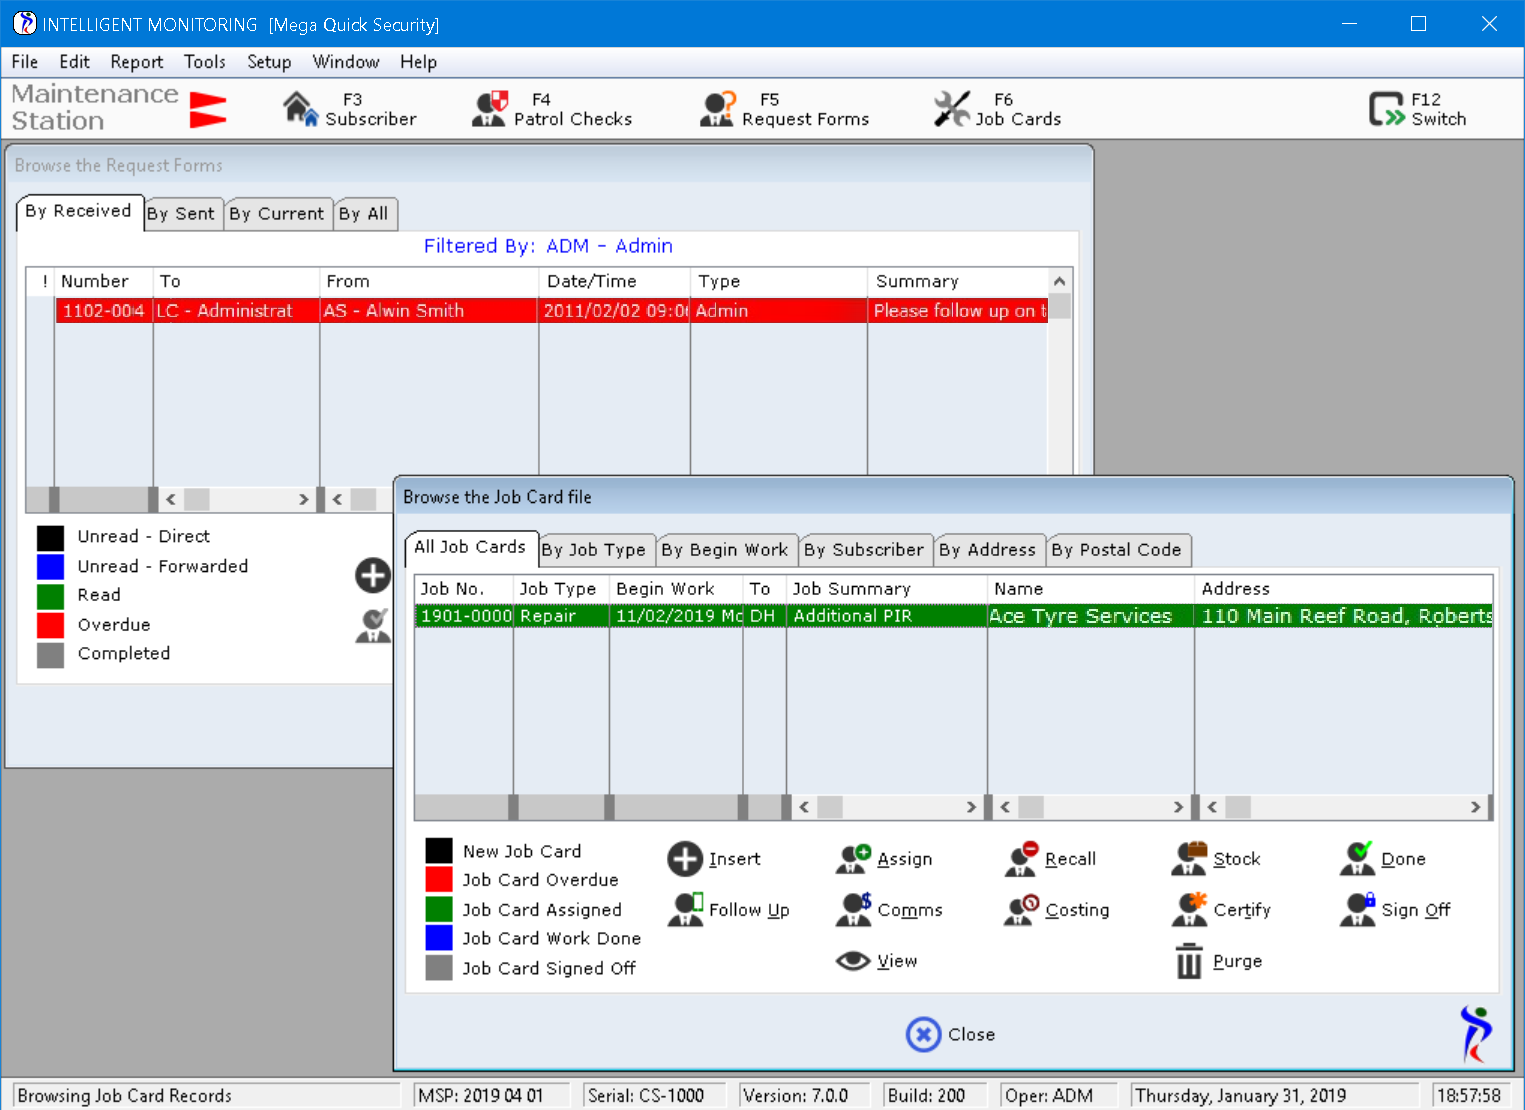This screenshot has width=1525, height=1110.
Task: Click the Purge trash icon
Action: (x=1189, y=961)
